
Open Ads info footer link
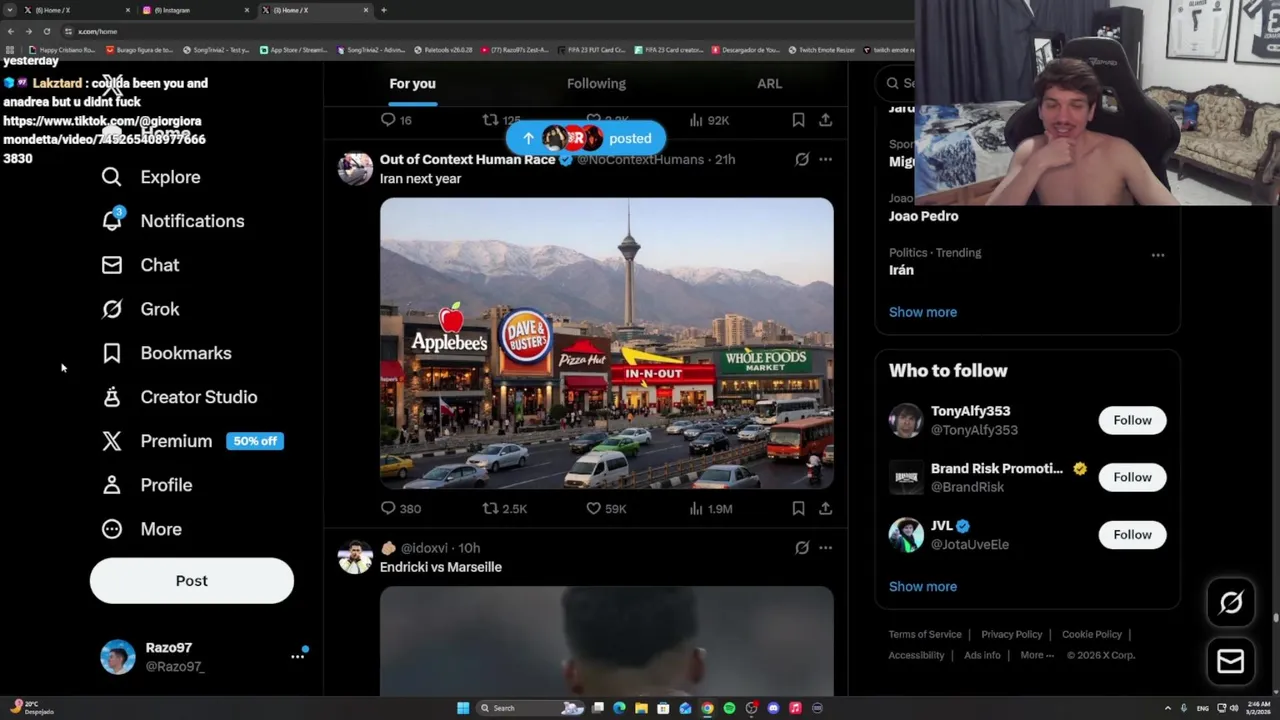pos(982,655)
